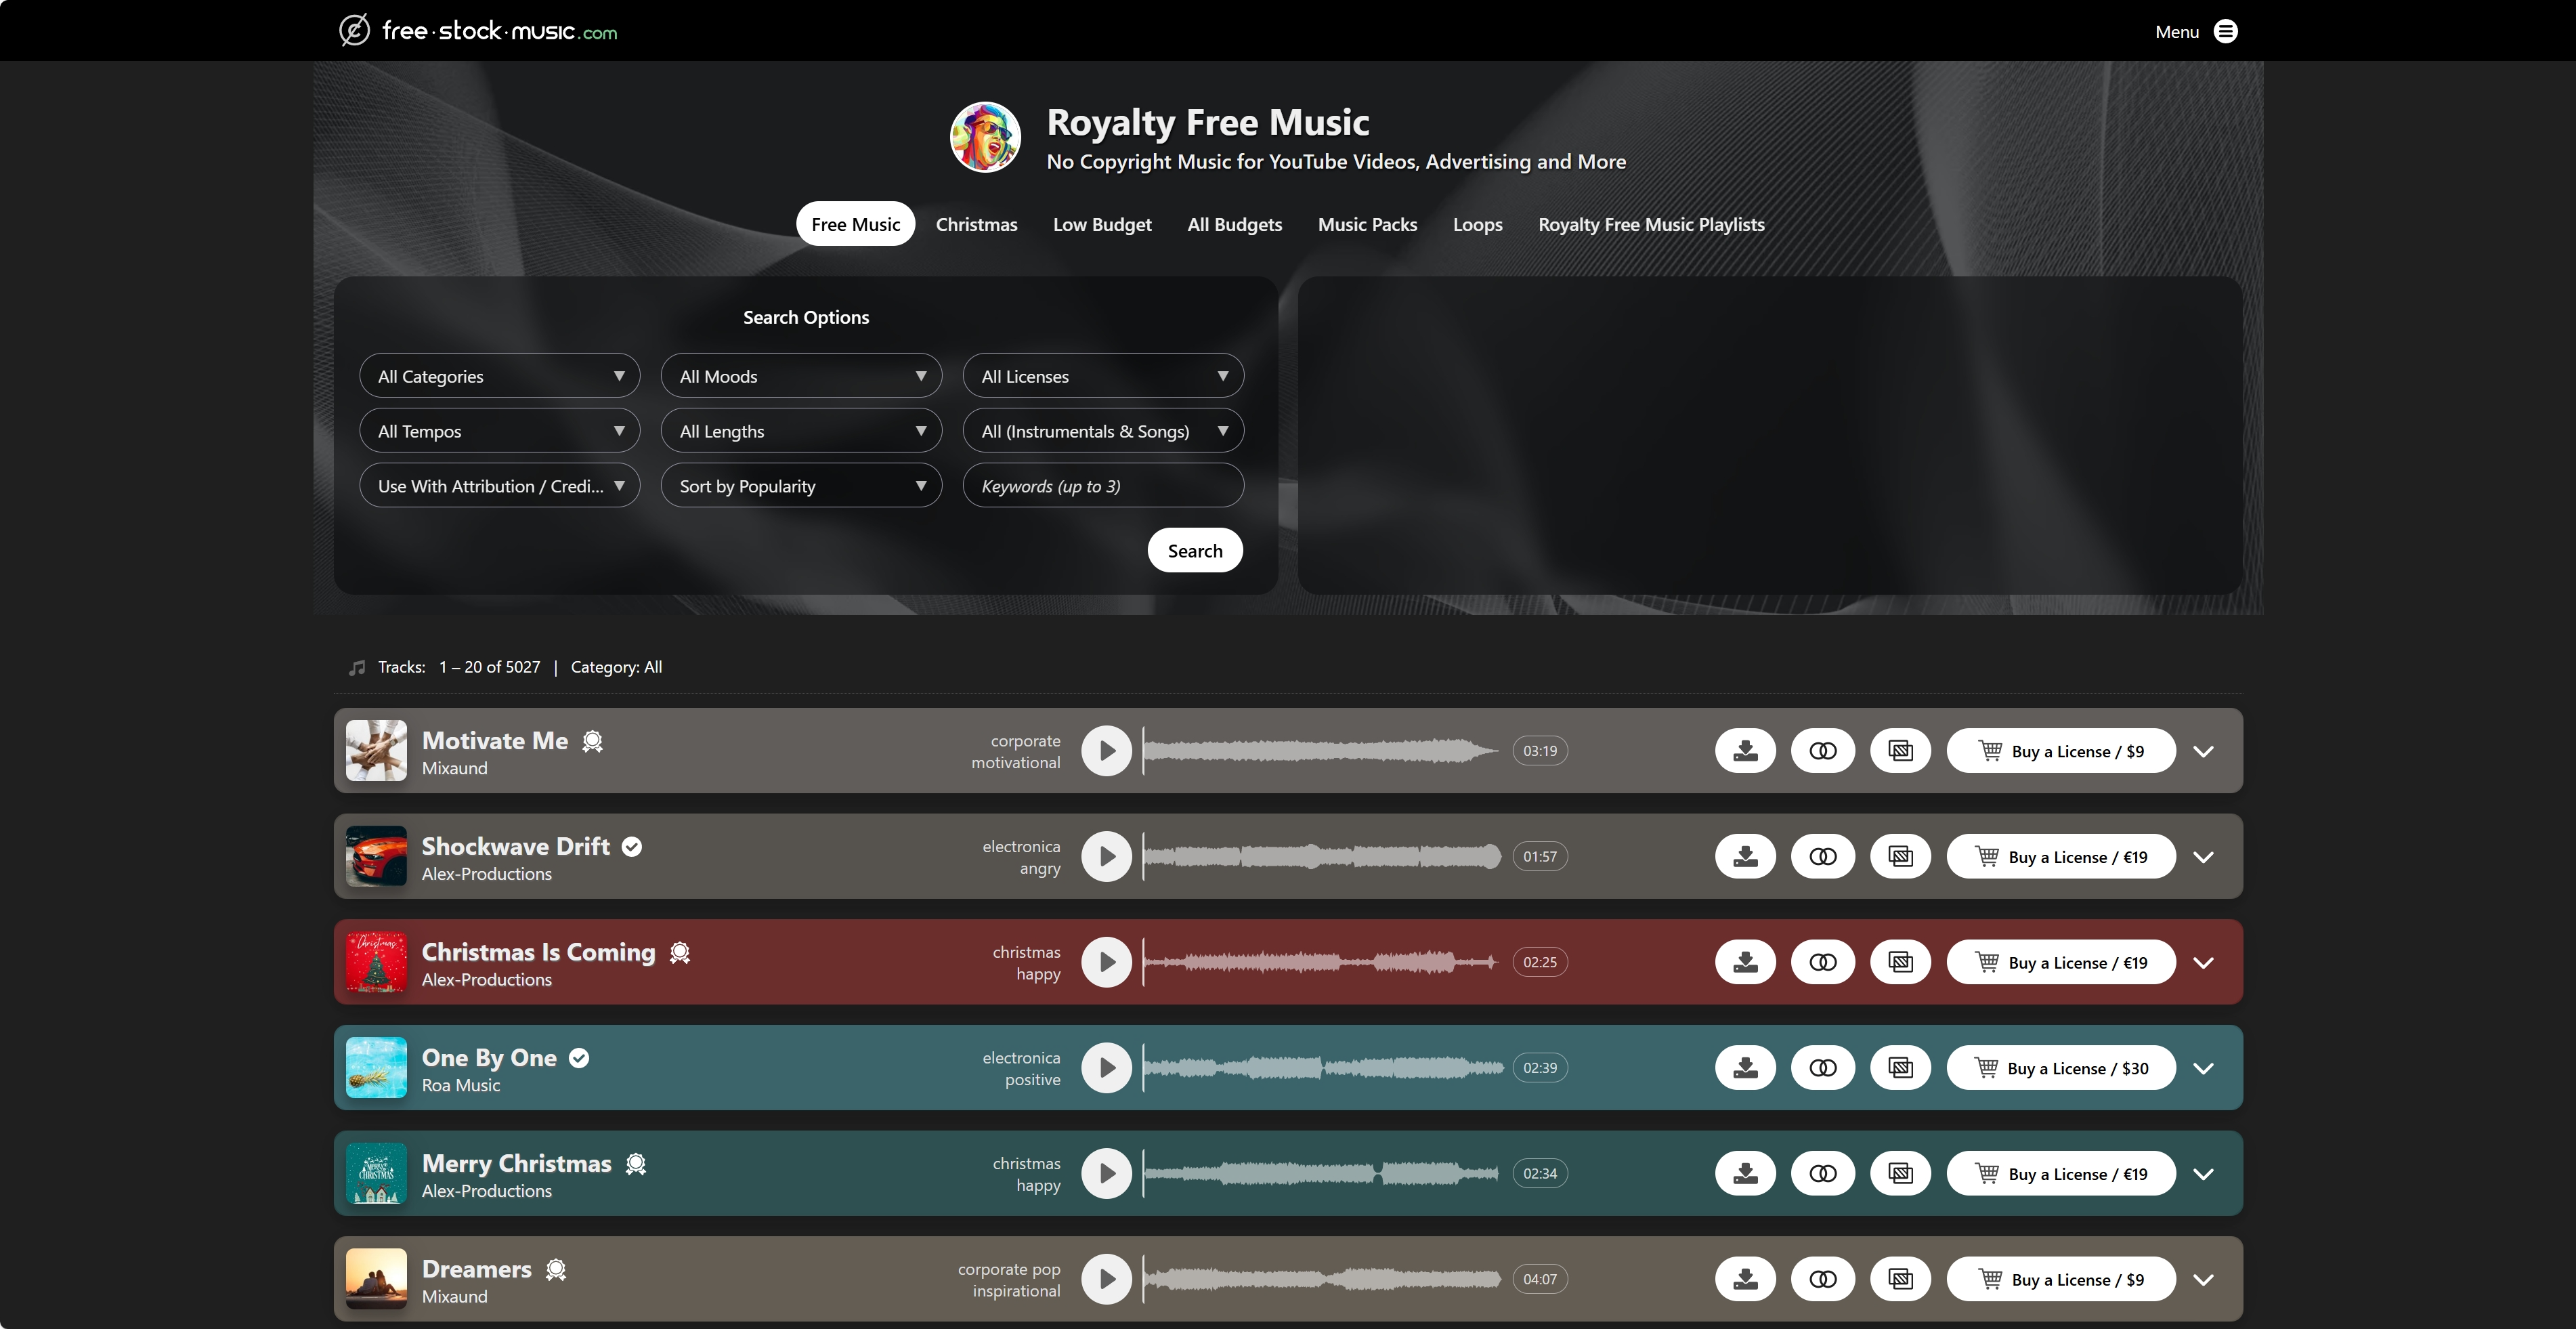Click the free-stock-music.com logo

pyautogui.click(x=478, y=31)
